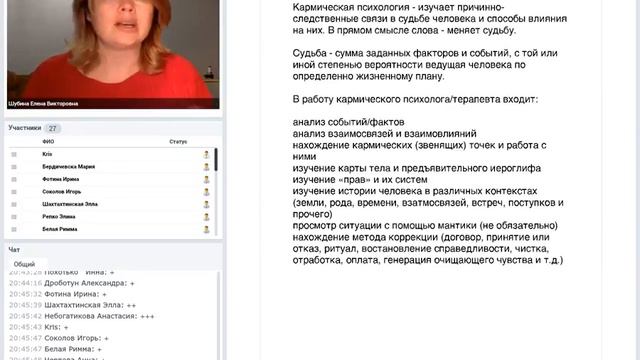Click the Статус column header
Viewport: 640px width, 360px height.
point(178,142)
